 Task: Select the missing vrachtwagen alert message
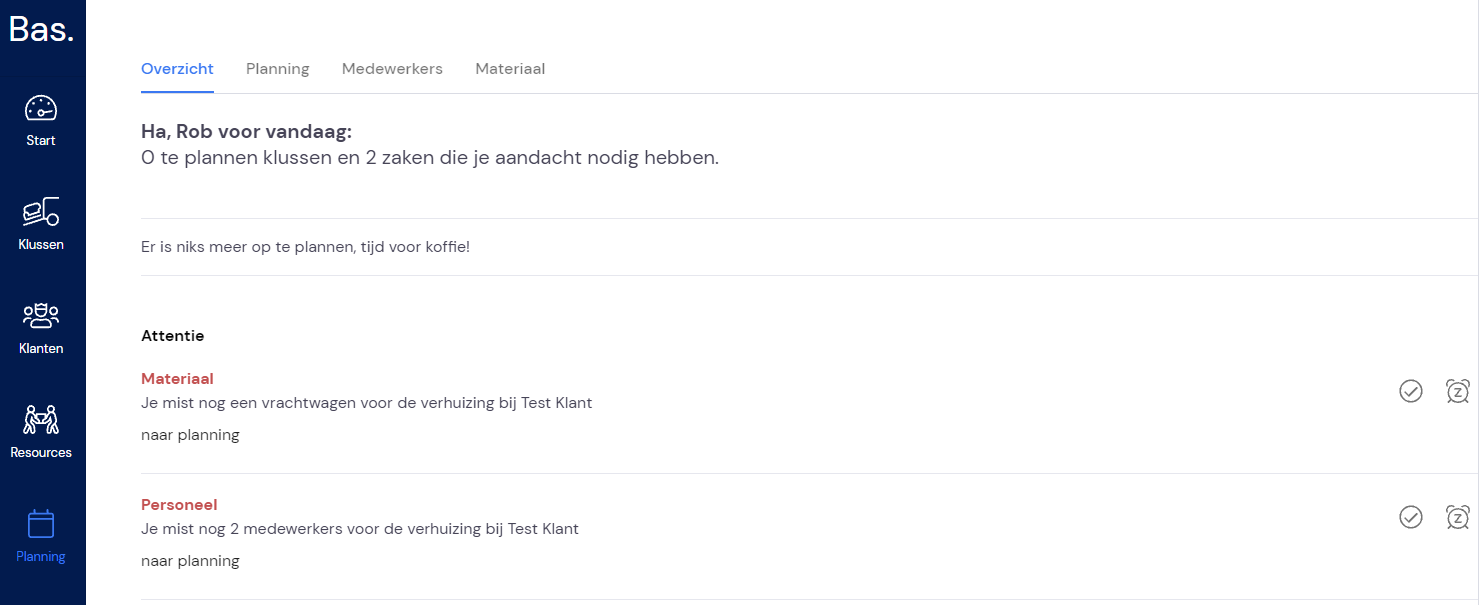pyautogui.click(x=367, y=403)
